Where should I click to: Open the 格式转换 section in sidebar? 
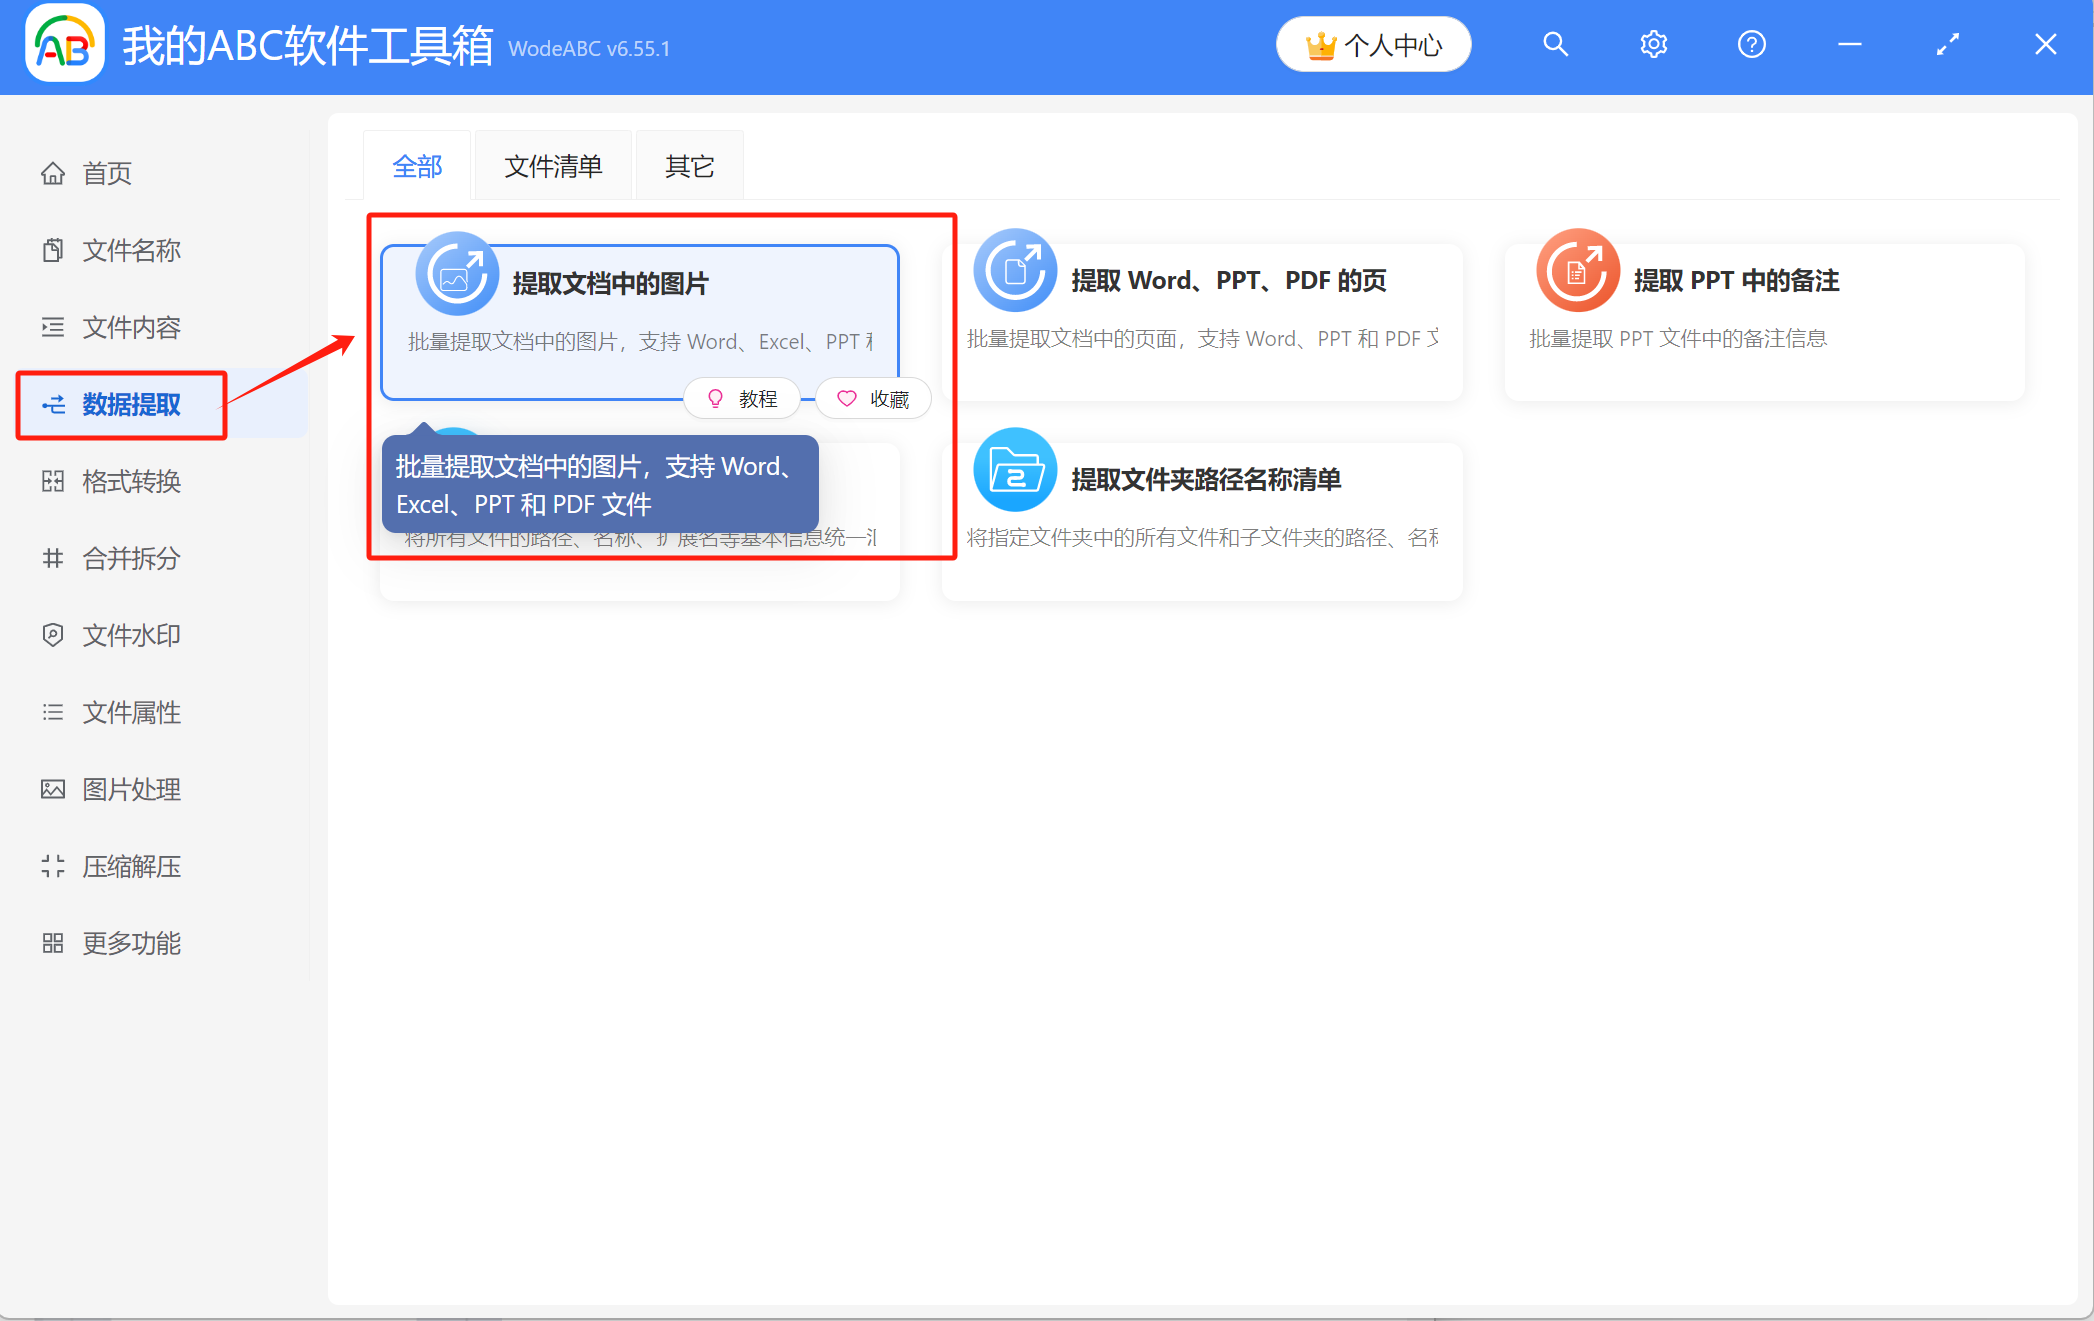click(131, 482)
